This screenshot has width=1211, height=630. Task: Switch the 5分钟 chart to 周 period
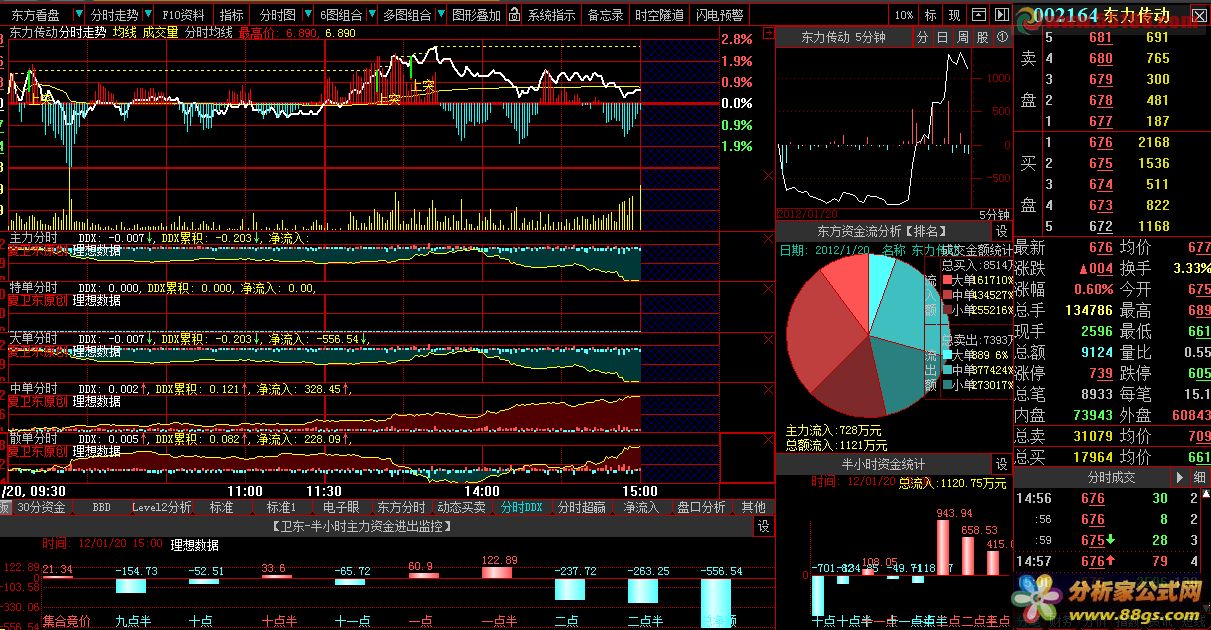click(x=962, y=37)
